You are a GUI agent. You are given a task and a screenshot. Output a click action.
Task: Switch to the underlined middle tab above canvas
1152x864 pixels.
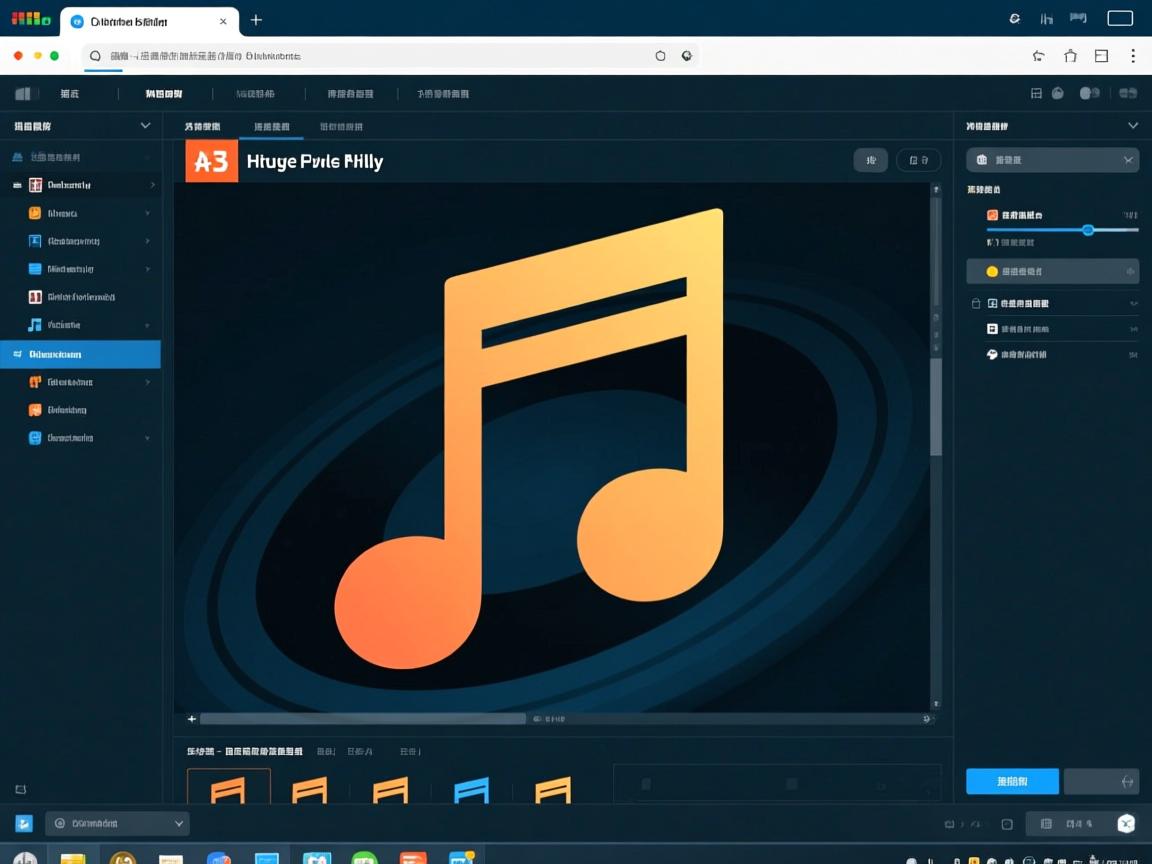point(272,127)
